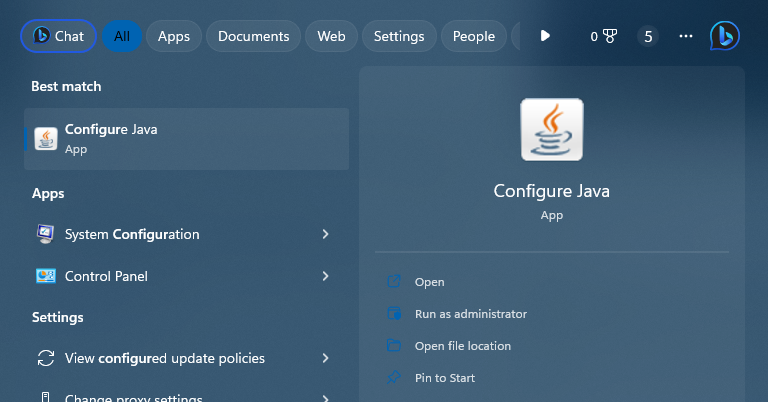Launch Bing chat from top-right icon
The height and width of the screenshot is (402, 768).
coord(725,36)
